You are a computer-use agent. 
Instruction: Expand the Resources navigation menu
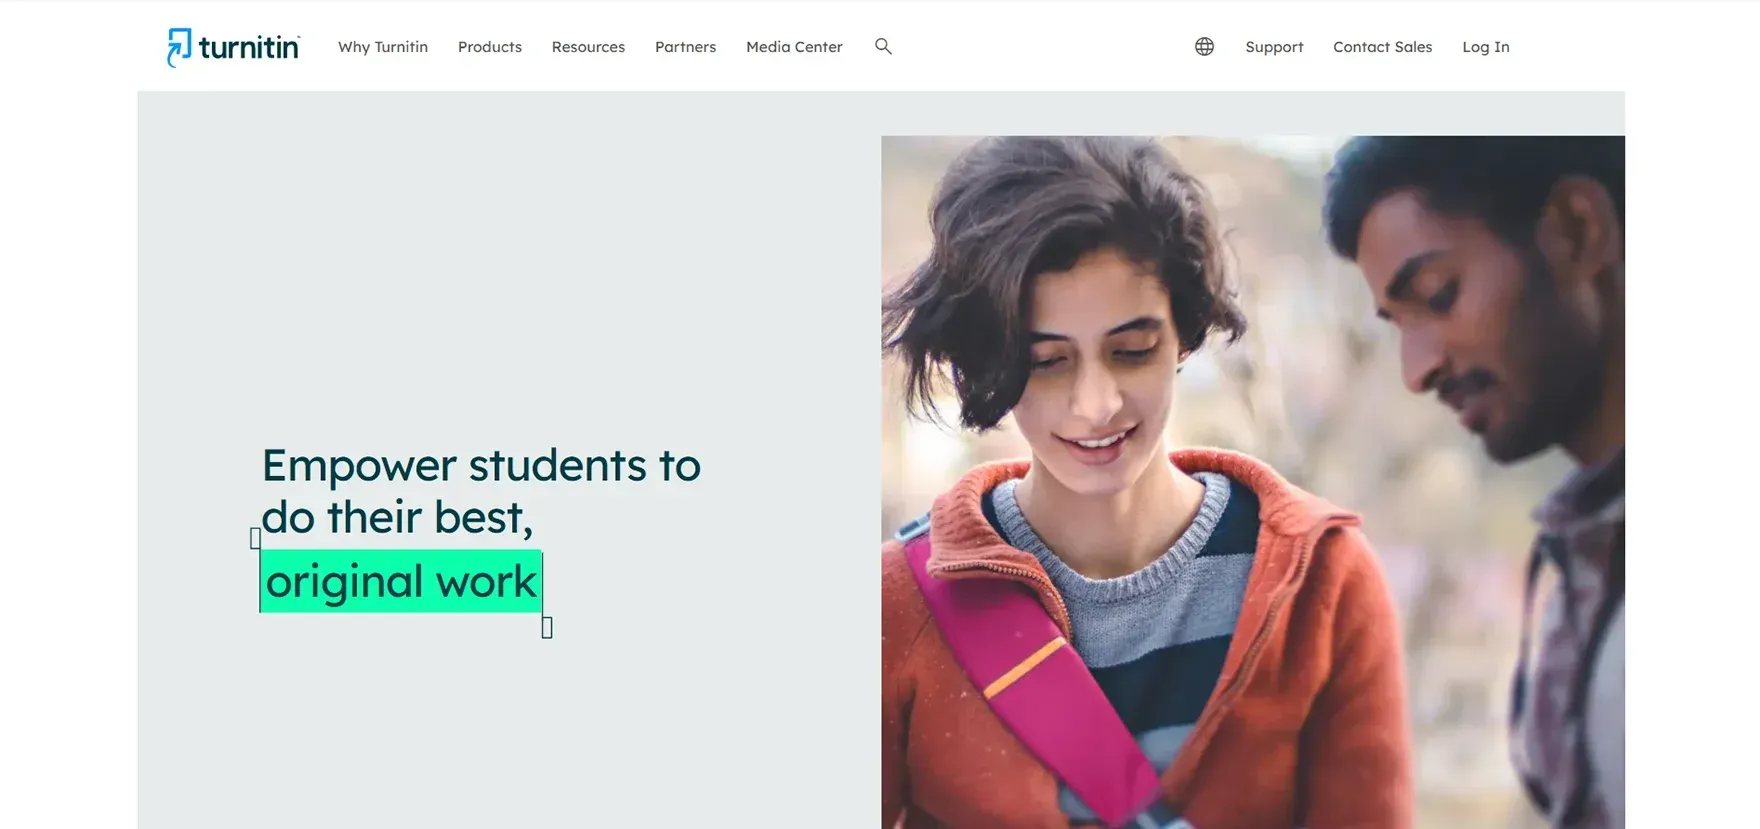[x=588, y=47]
